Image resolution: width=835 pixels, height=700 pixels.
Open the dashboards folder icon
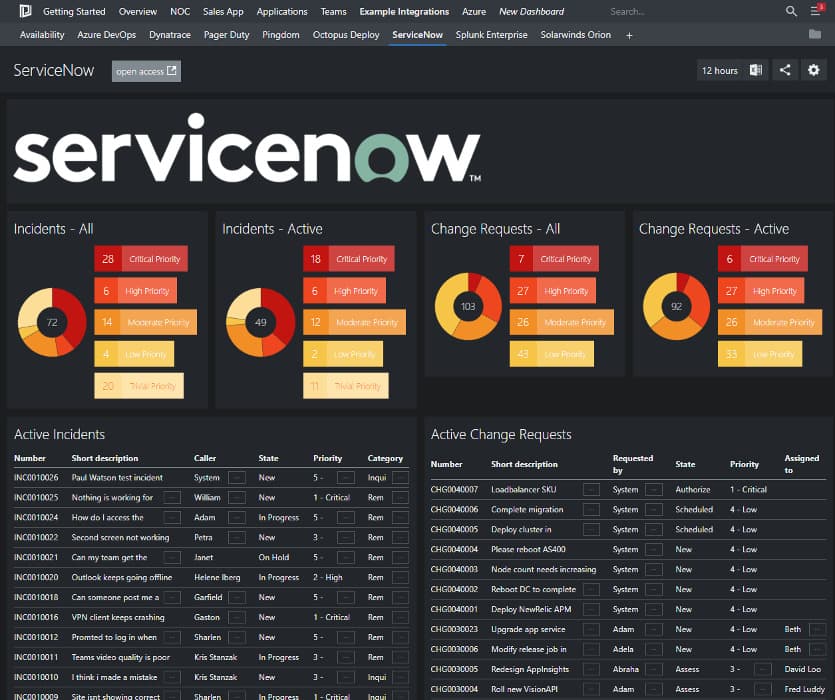coord(816,34)
